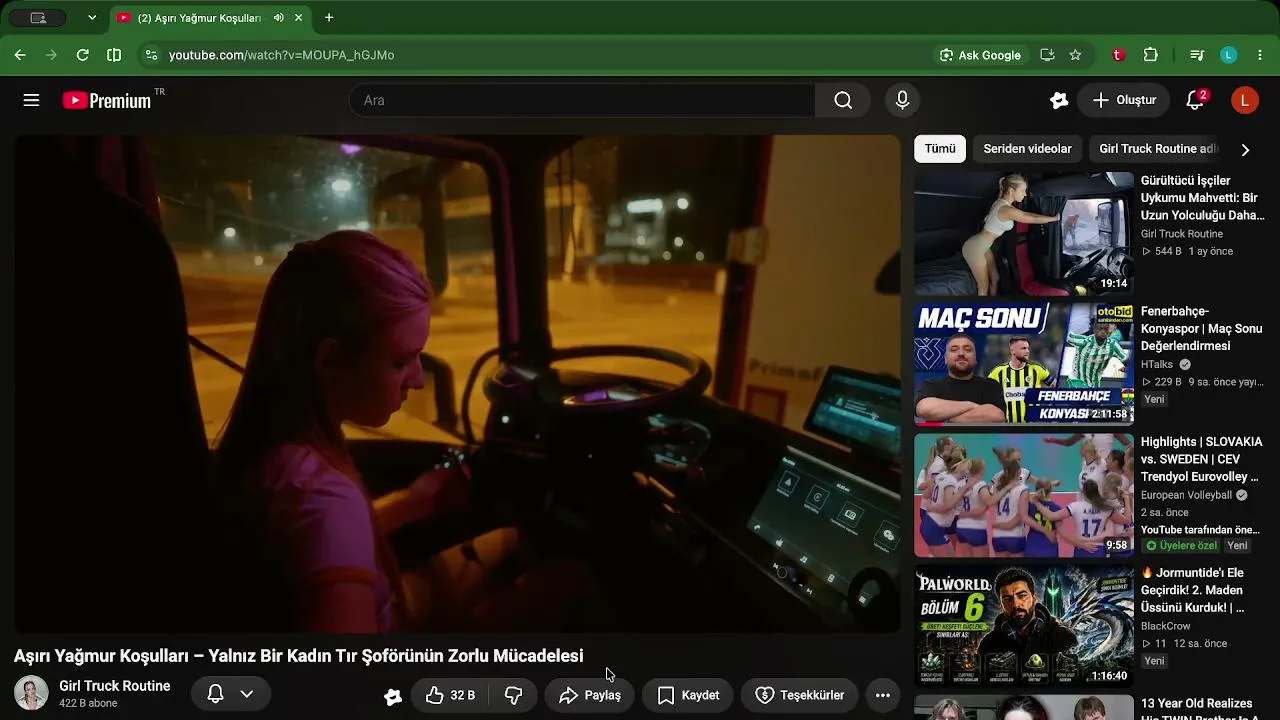The image size is (1280, 720).
Task: Open the Extensions puzzle icon
Action: (1151, 55)
